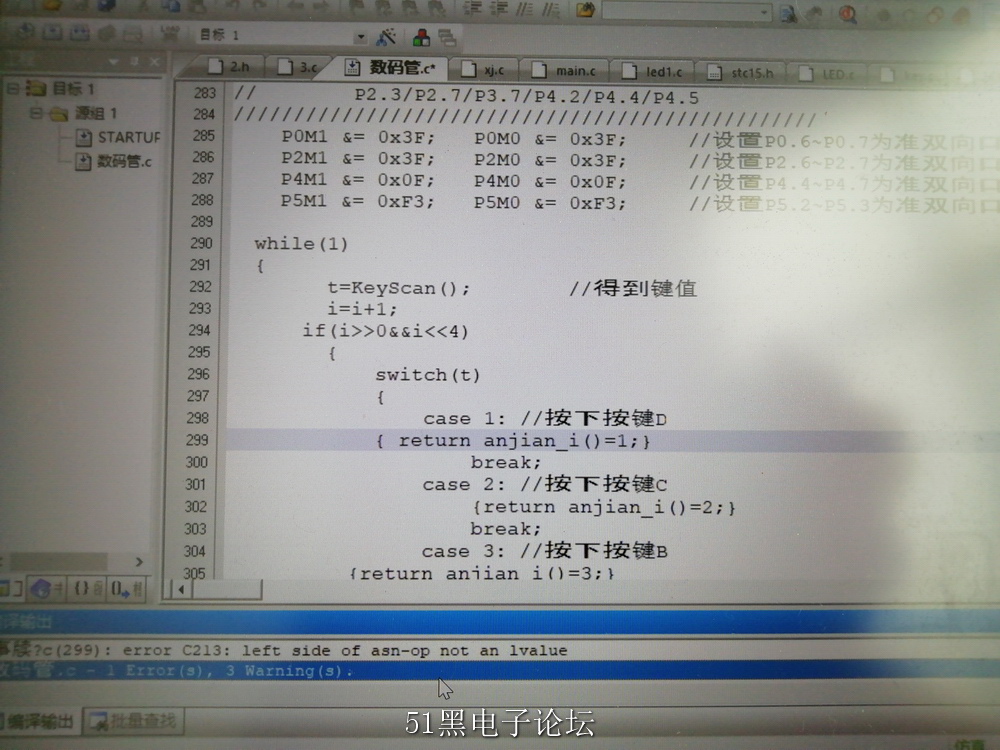Click the project panel menu dropdown triangle
This screenshot has width=1000, height=750.
coord(114,62)
